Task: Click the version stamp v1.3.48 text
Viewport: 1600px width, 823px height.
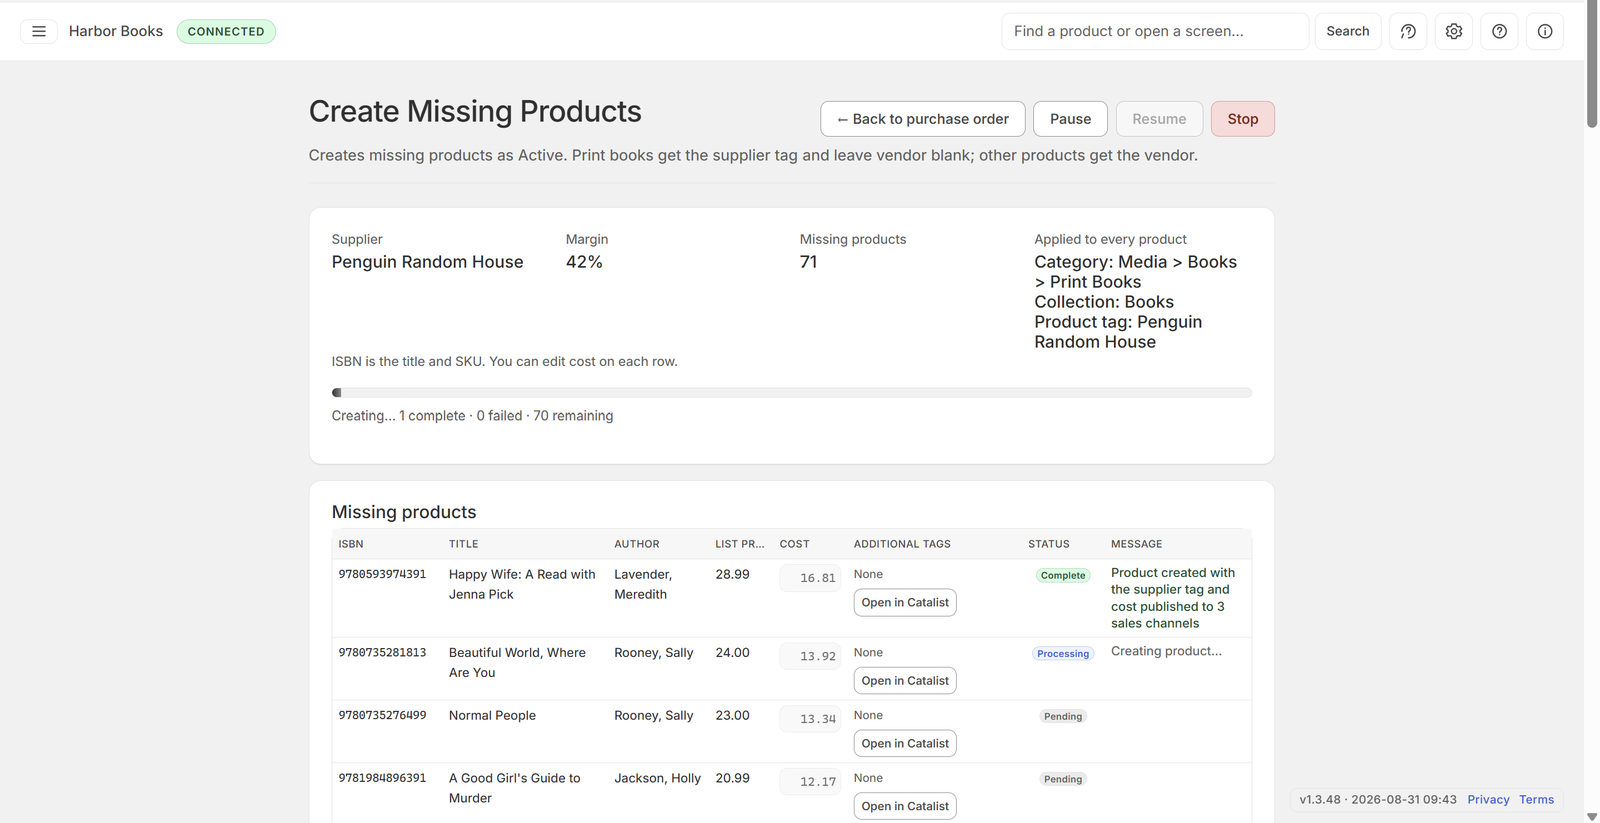Action: (1378, 799)
